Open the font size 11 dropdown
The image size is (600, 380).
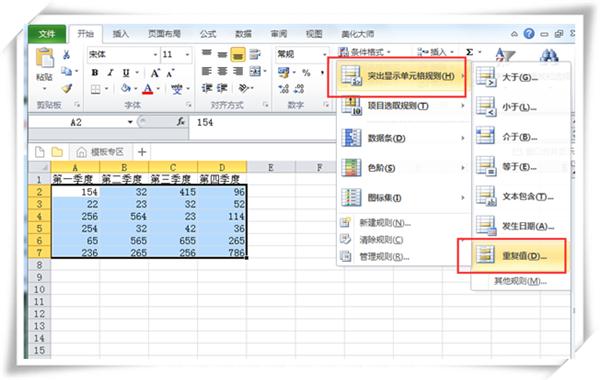coord(187,55)
